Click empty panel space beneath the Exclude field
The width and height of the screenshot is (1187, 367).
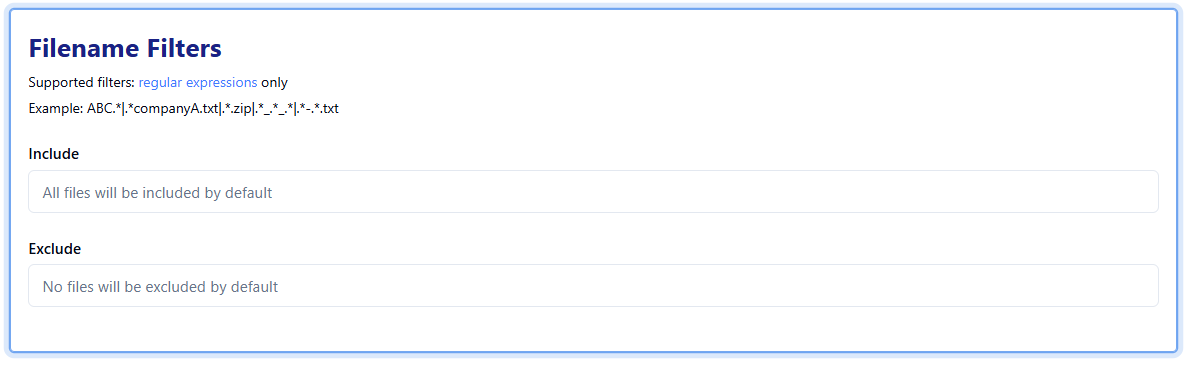pos(593,329)
